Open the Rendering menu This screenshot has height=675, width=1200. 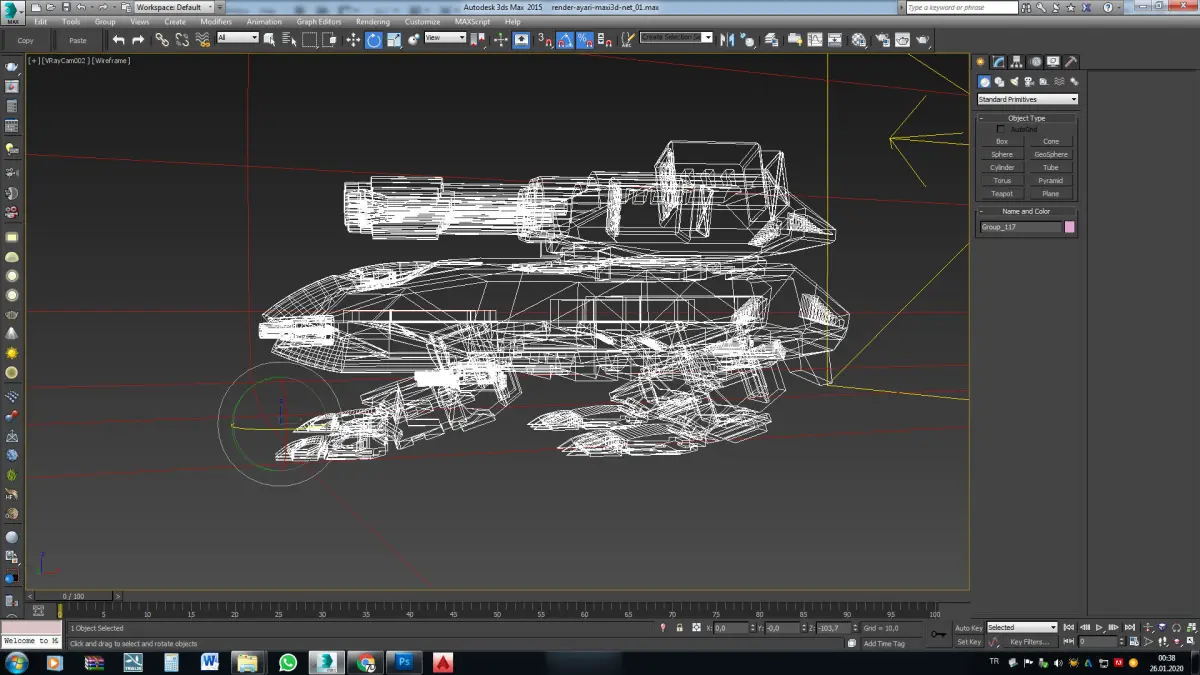(373, 21)
